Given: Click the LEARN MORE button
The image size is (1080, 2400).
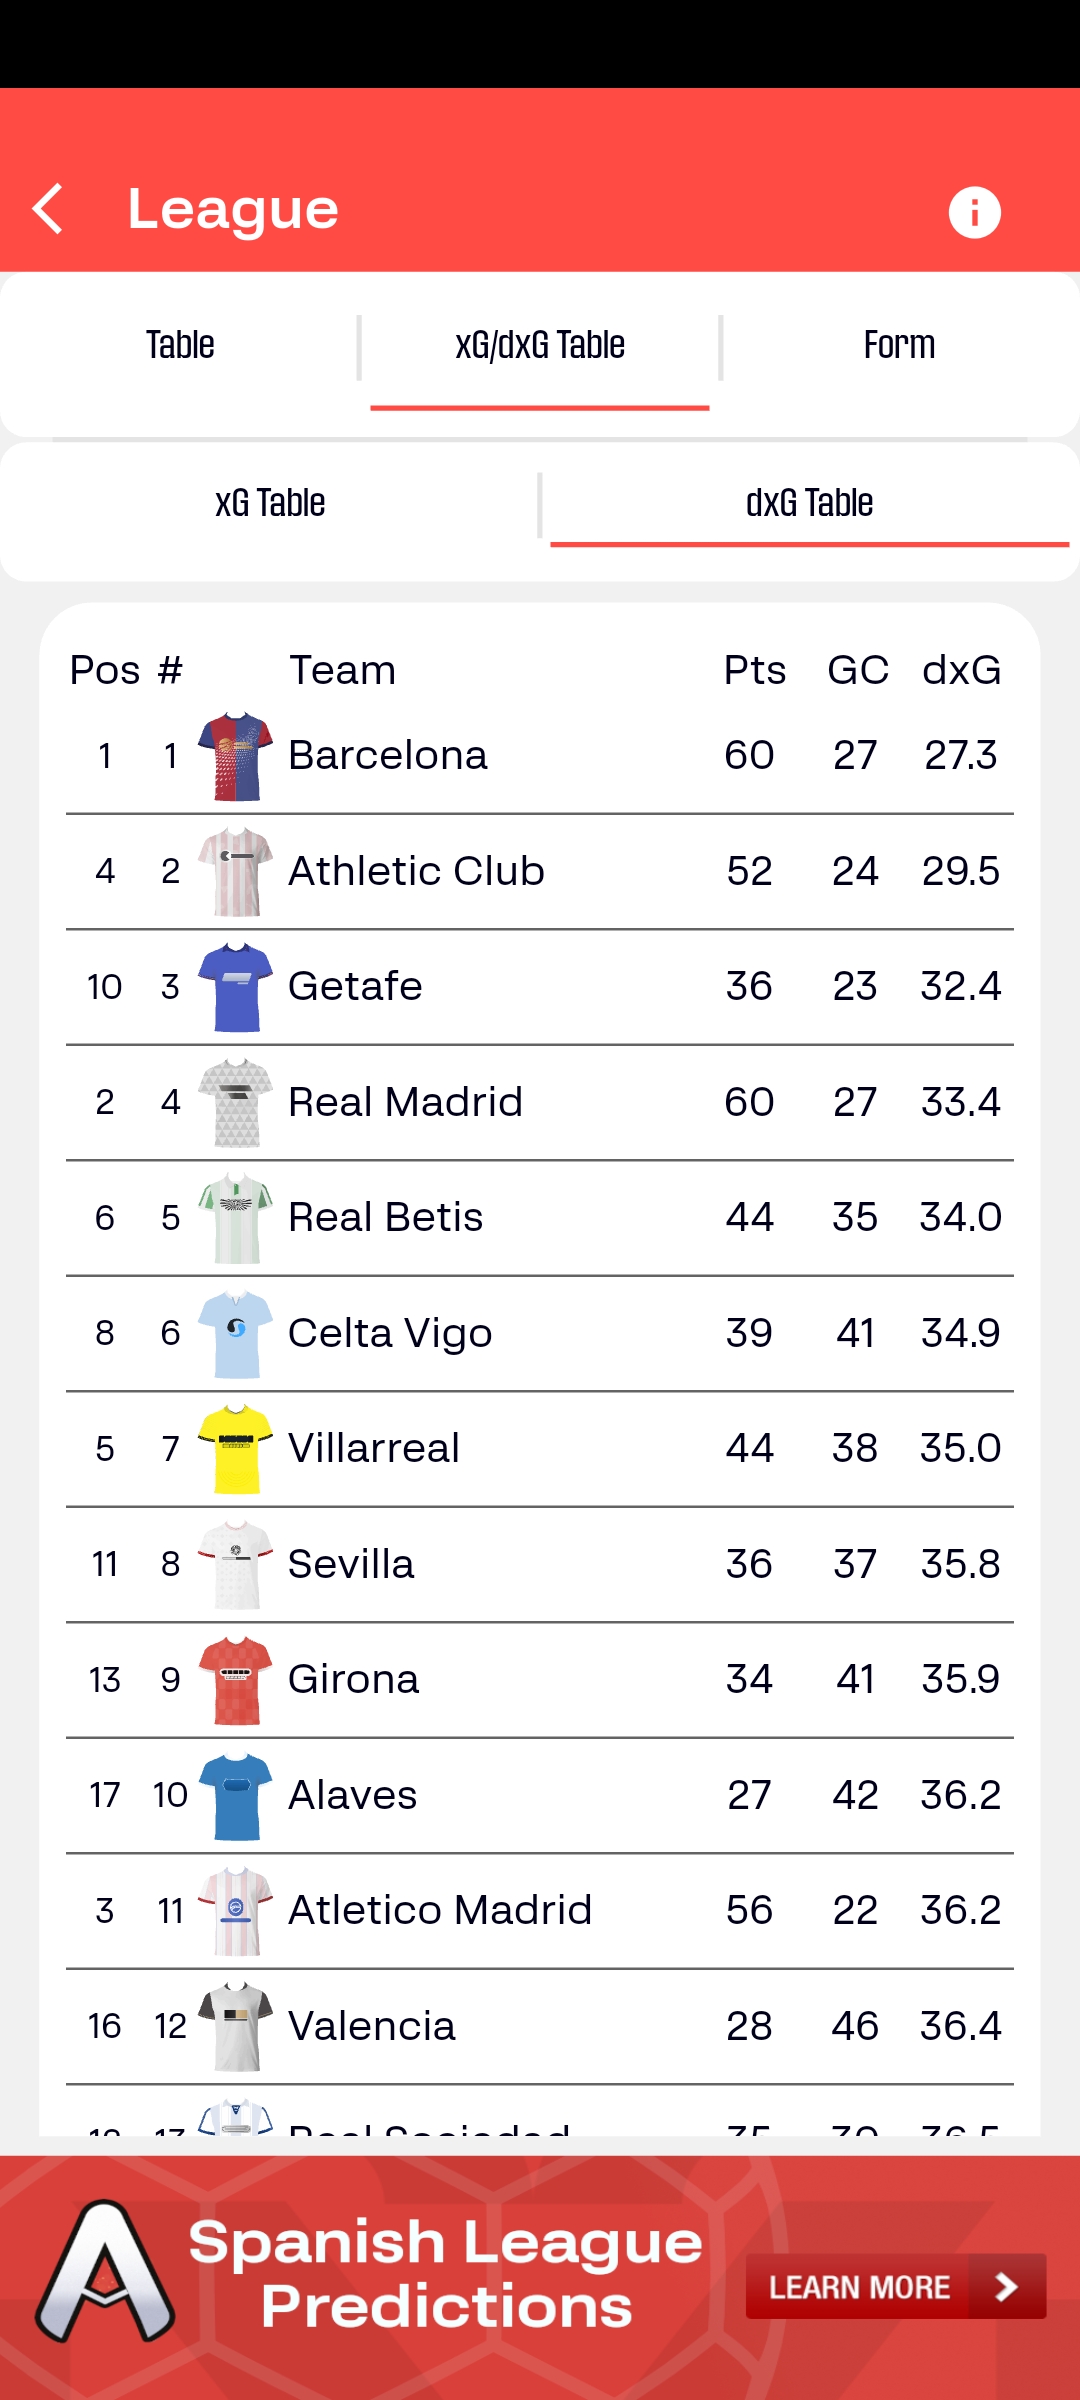Looking at the screenshot, I should pos(895,2286).
